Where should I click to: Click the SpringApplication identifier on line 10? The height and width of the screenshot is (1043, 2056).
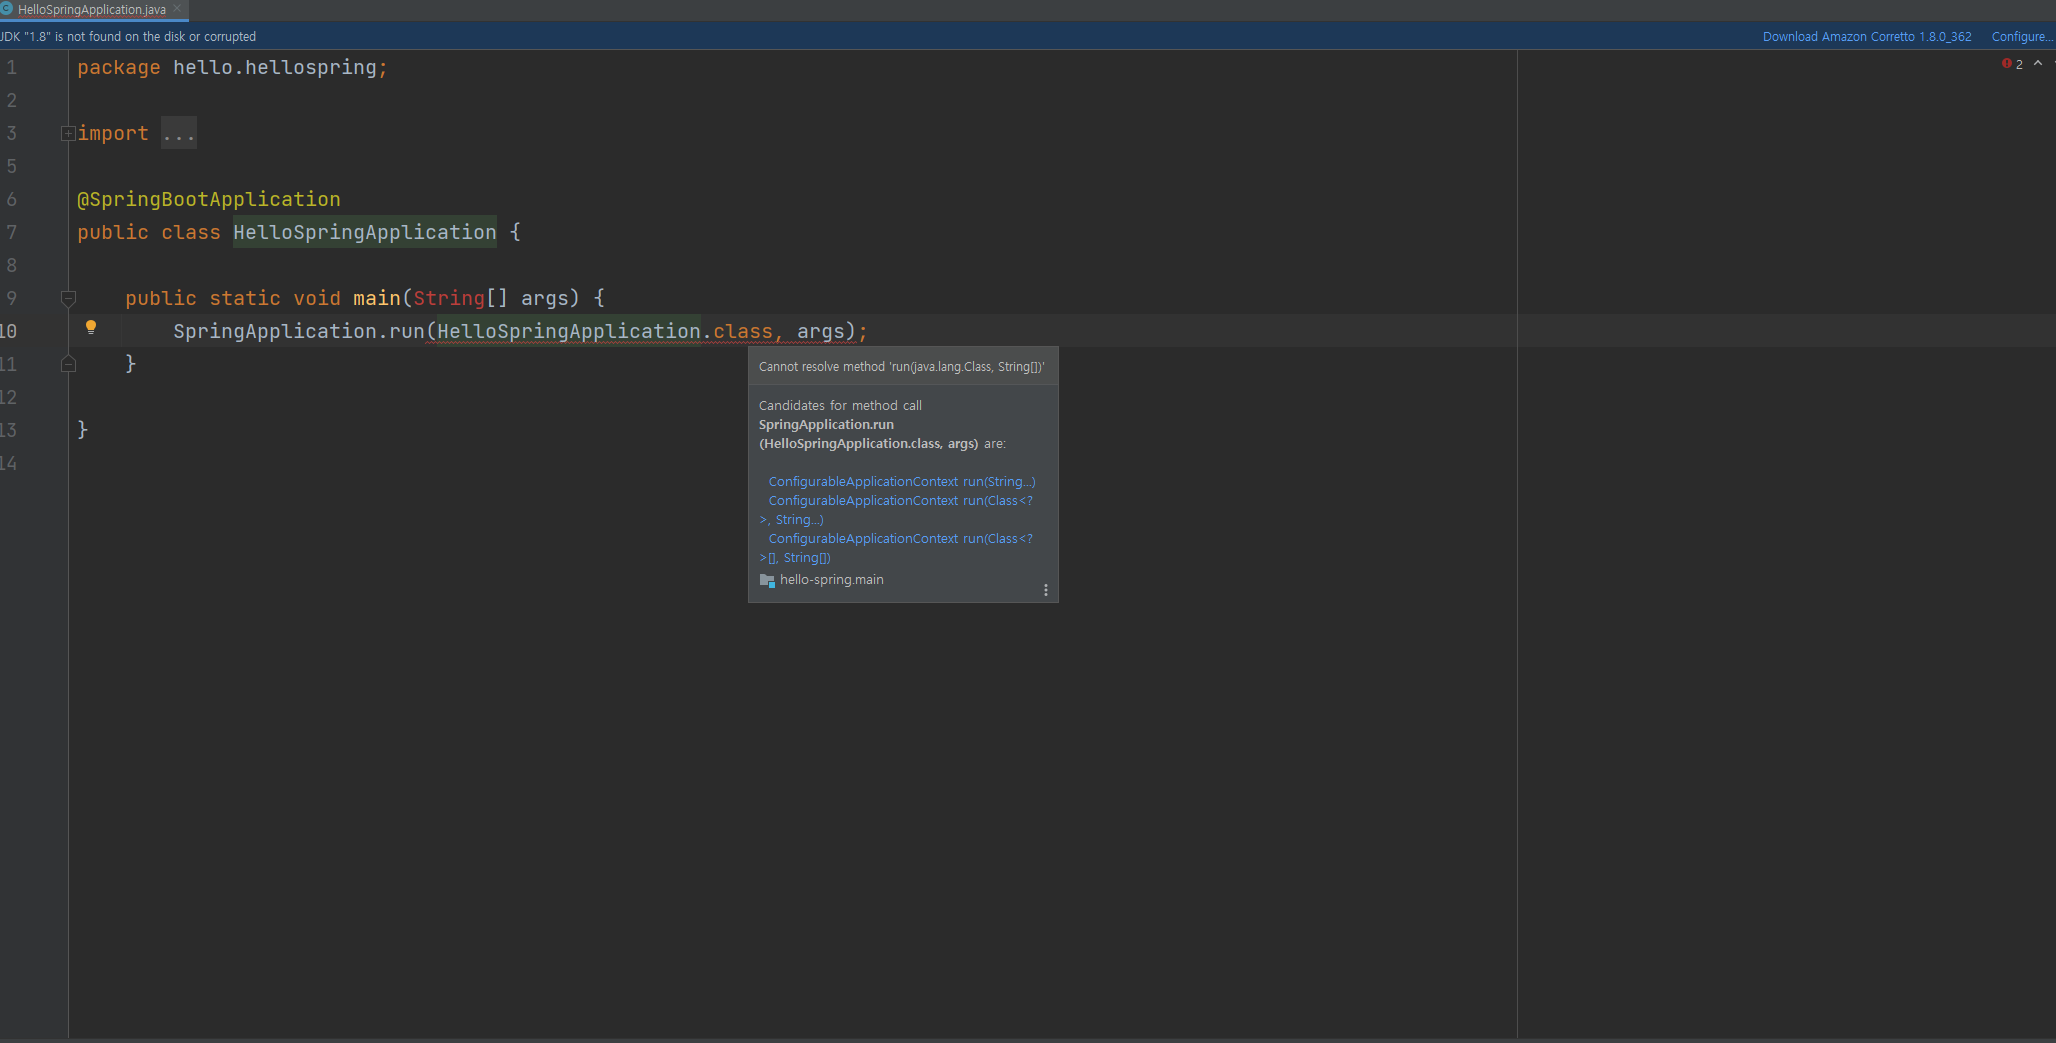275,331
